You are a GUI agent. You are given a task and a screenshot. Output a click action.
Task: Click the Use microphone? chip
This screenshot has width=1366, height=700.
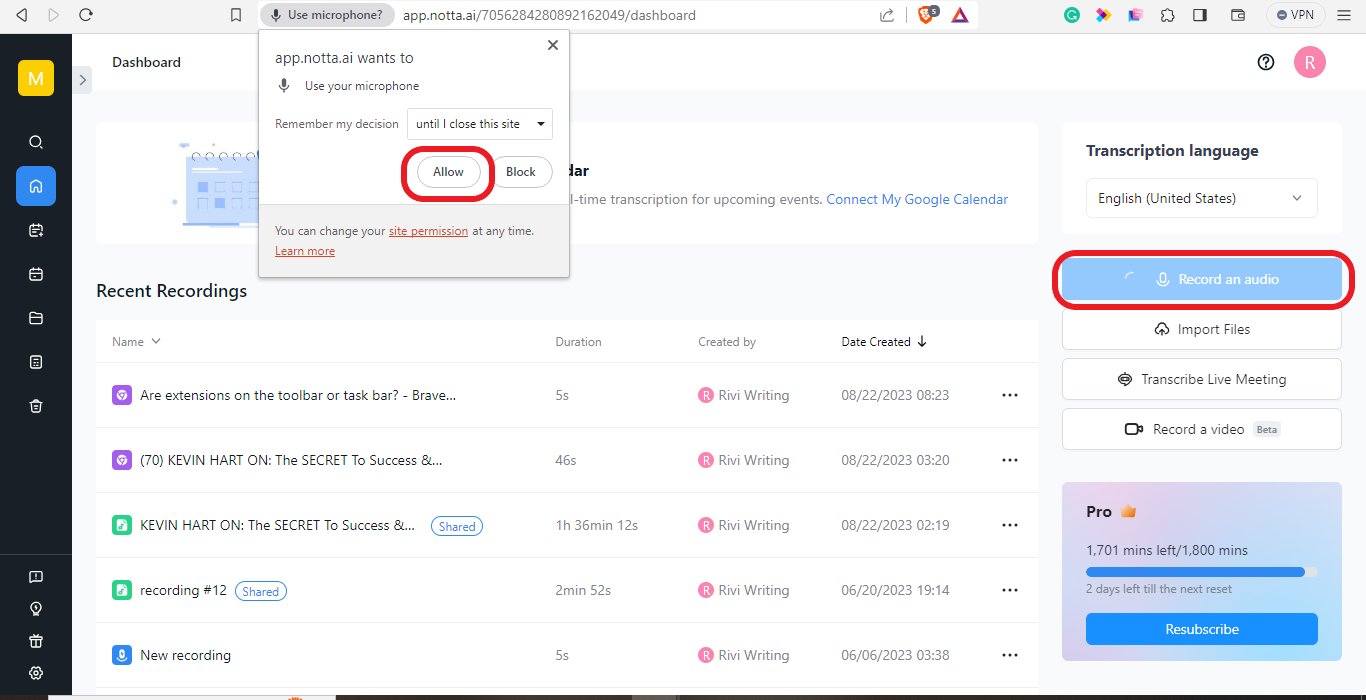(325, 15)
